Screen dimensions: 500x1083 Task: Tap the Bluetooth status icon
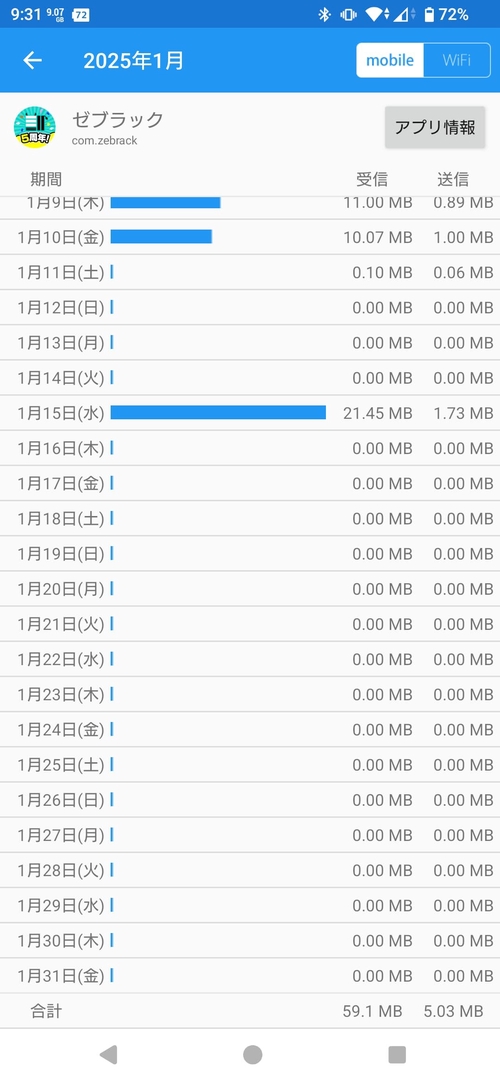tap(324, 15)
